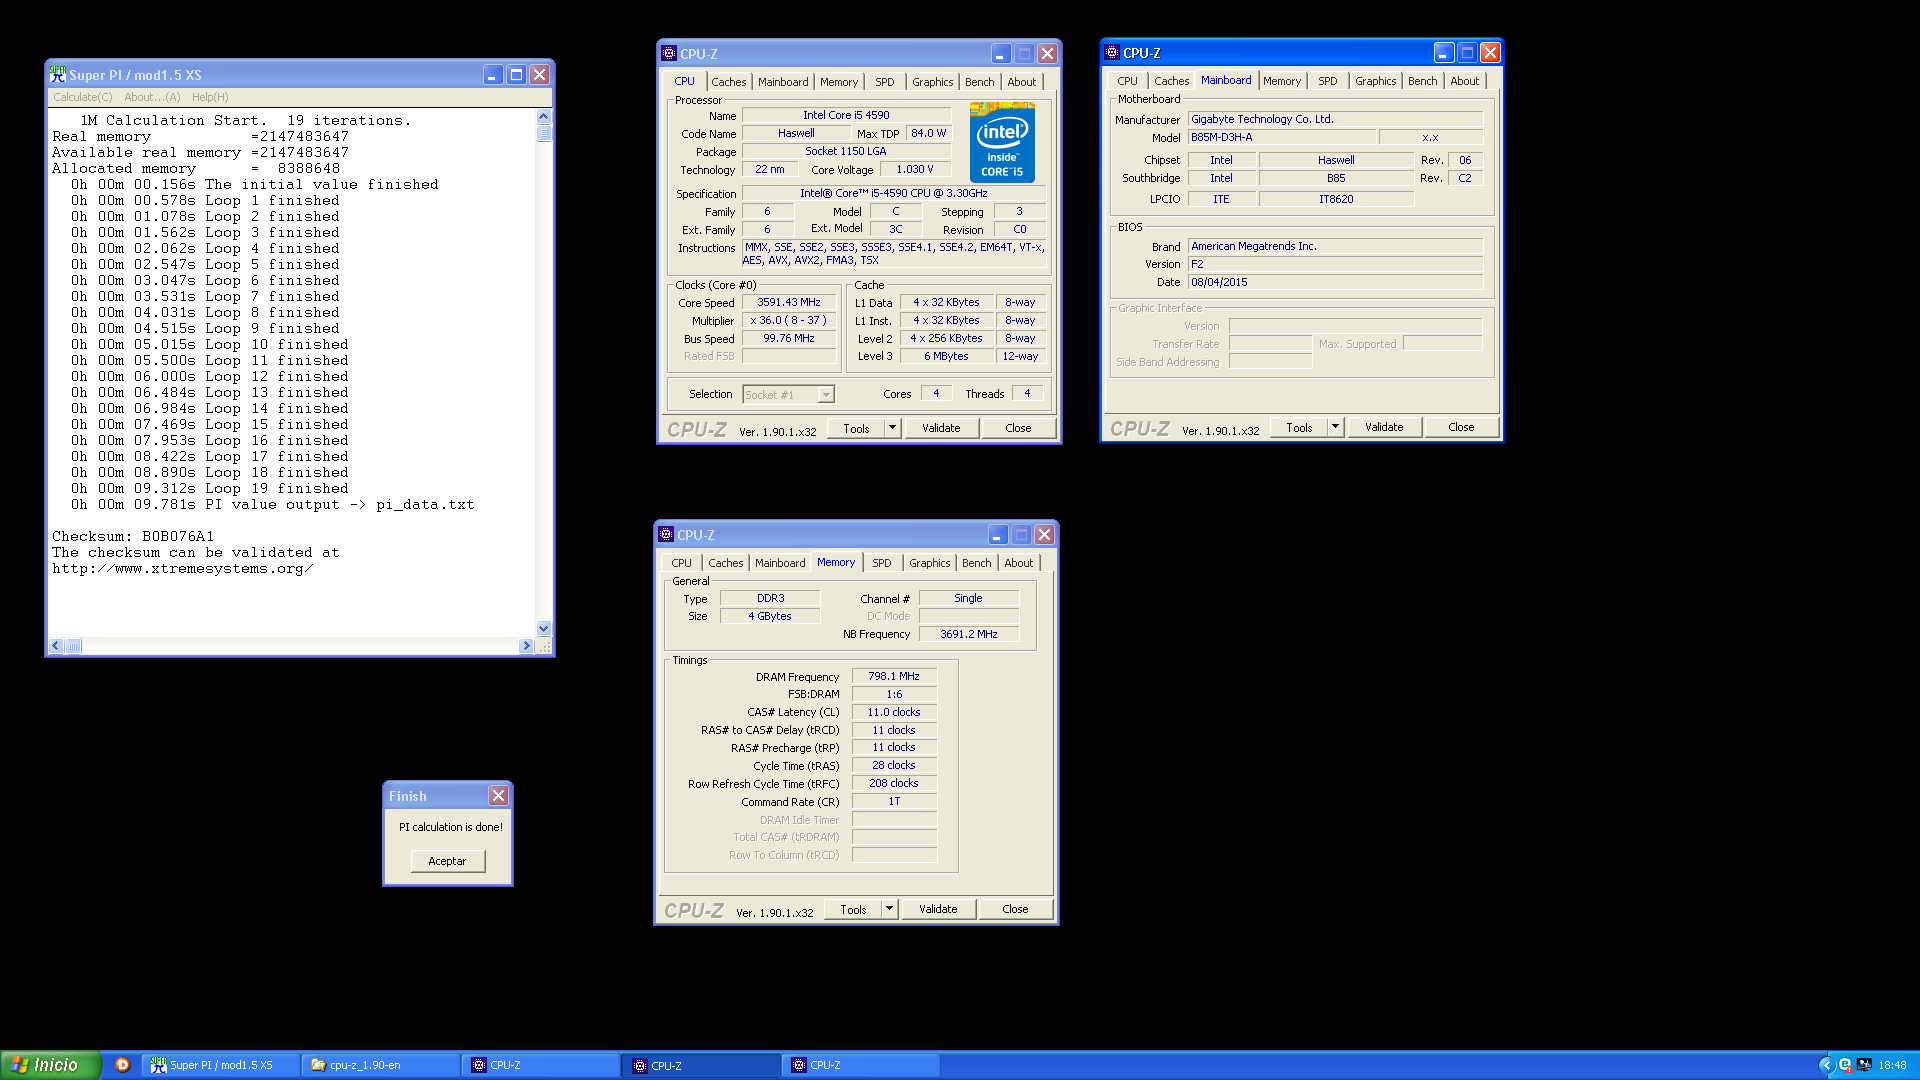The width and height of the screenshot is (1920, 1080).
Task: Open Caches tab in CPU-Z Mainboard window
Action: (1171, 81)
